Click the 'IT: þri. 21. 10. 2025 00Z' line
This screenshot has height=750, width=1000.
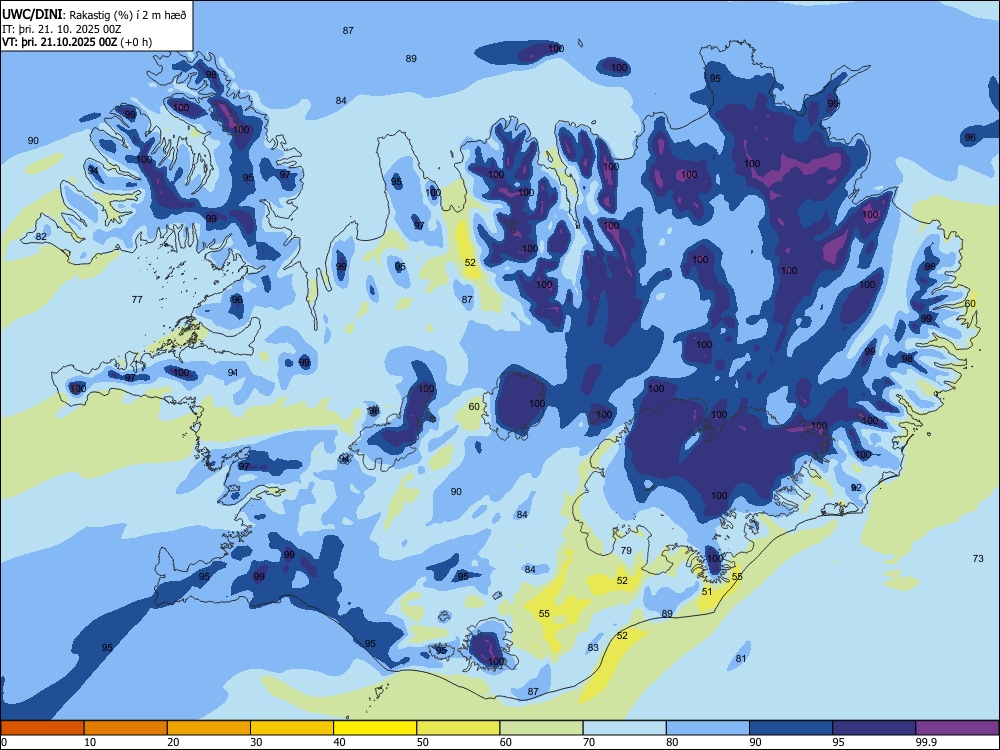tap(62, 29)
